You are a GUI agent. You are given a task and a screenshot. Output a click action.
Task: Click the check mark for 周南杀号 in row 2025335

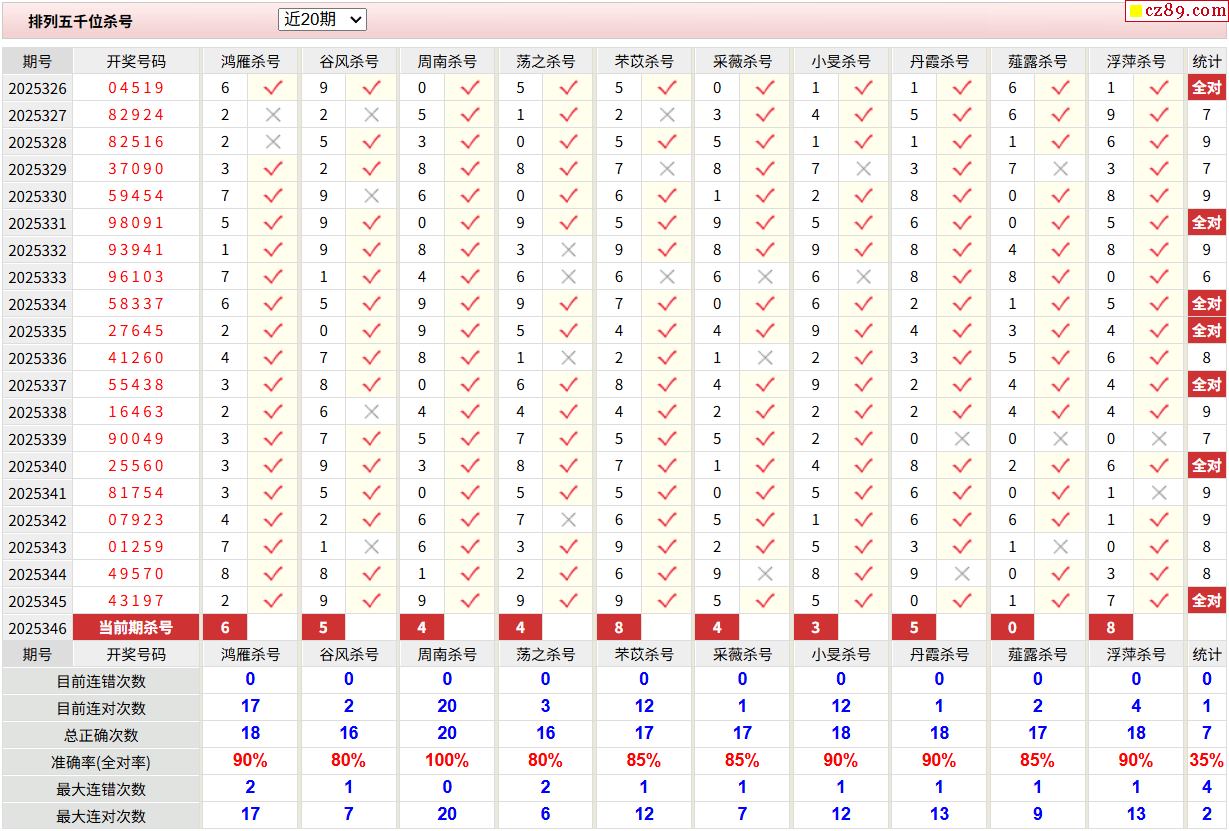pyautogui.click(x=470, y=331)
